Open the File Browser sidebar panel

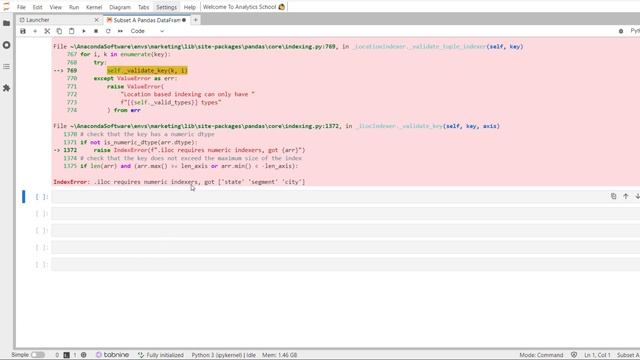click(x=7, y=23)
